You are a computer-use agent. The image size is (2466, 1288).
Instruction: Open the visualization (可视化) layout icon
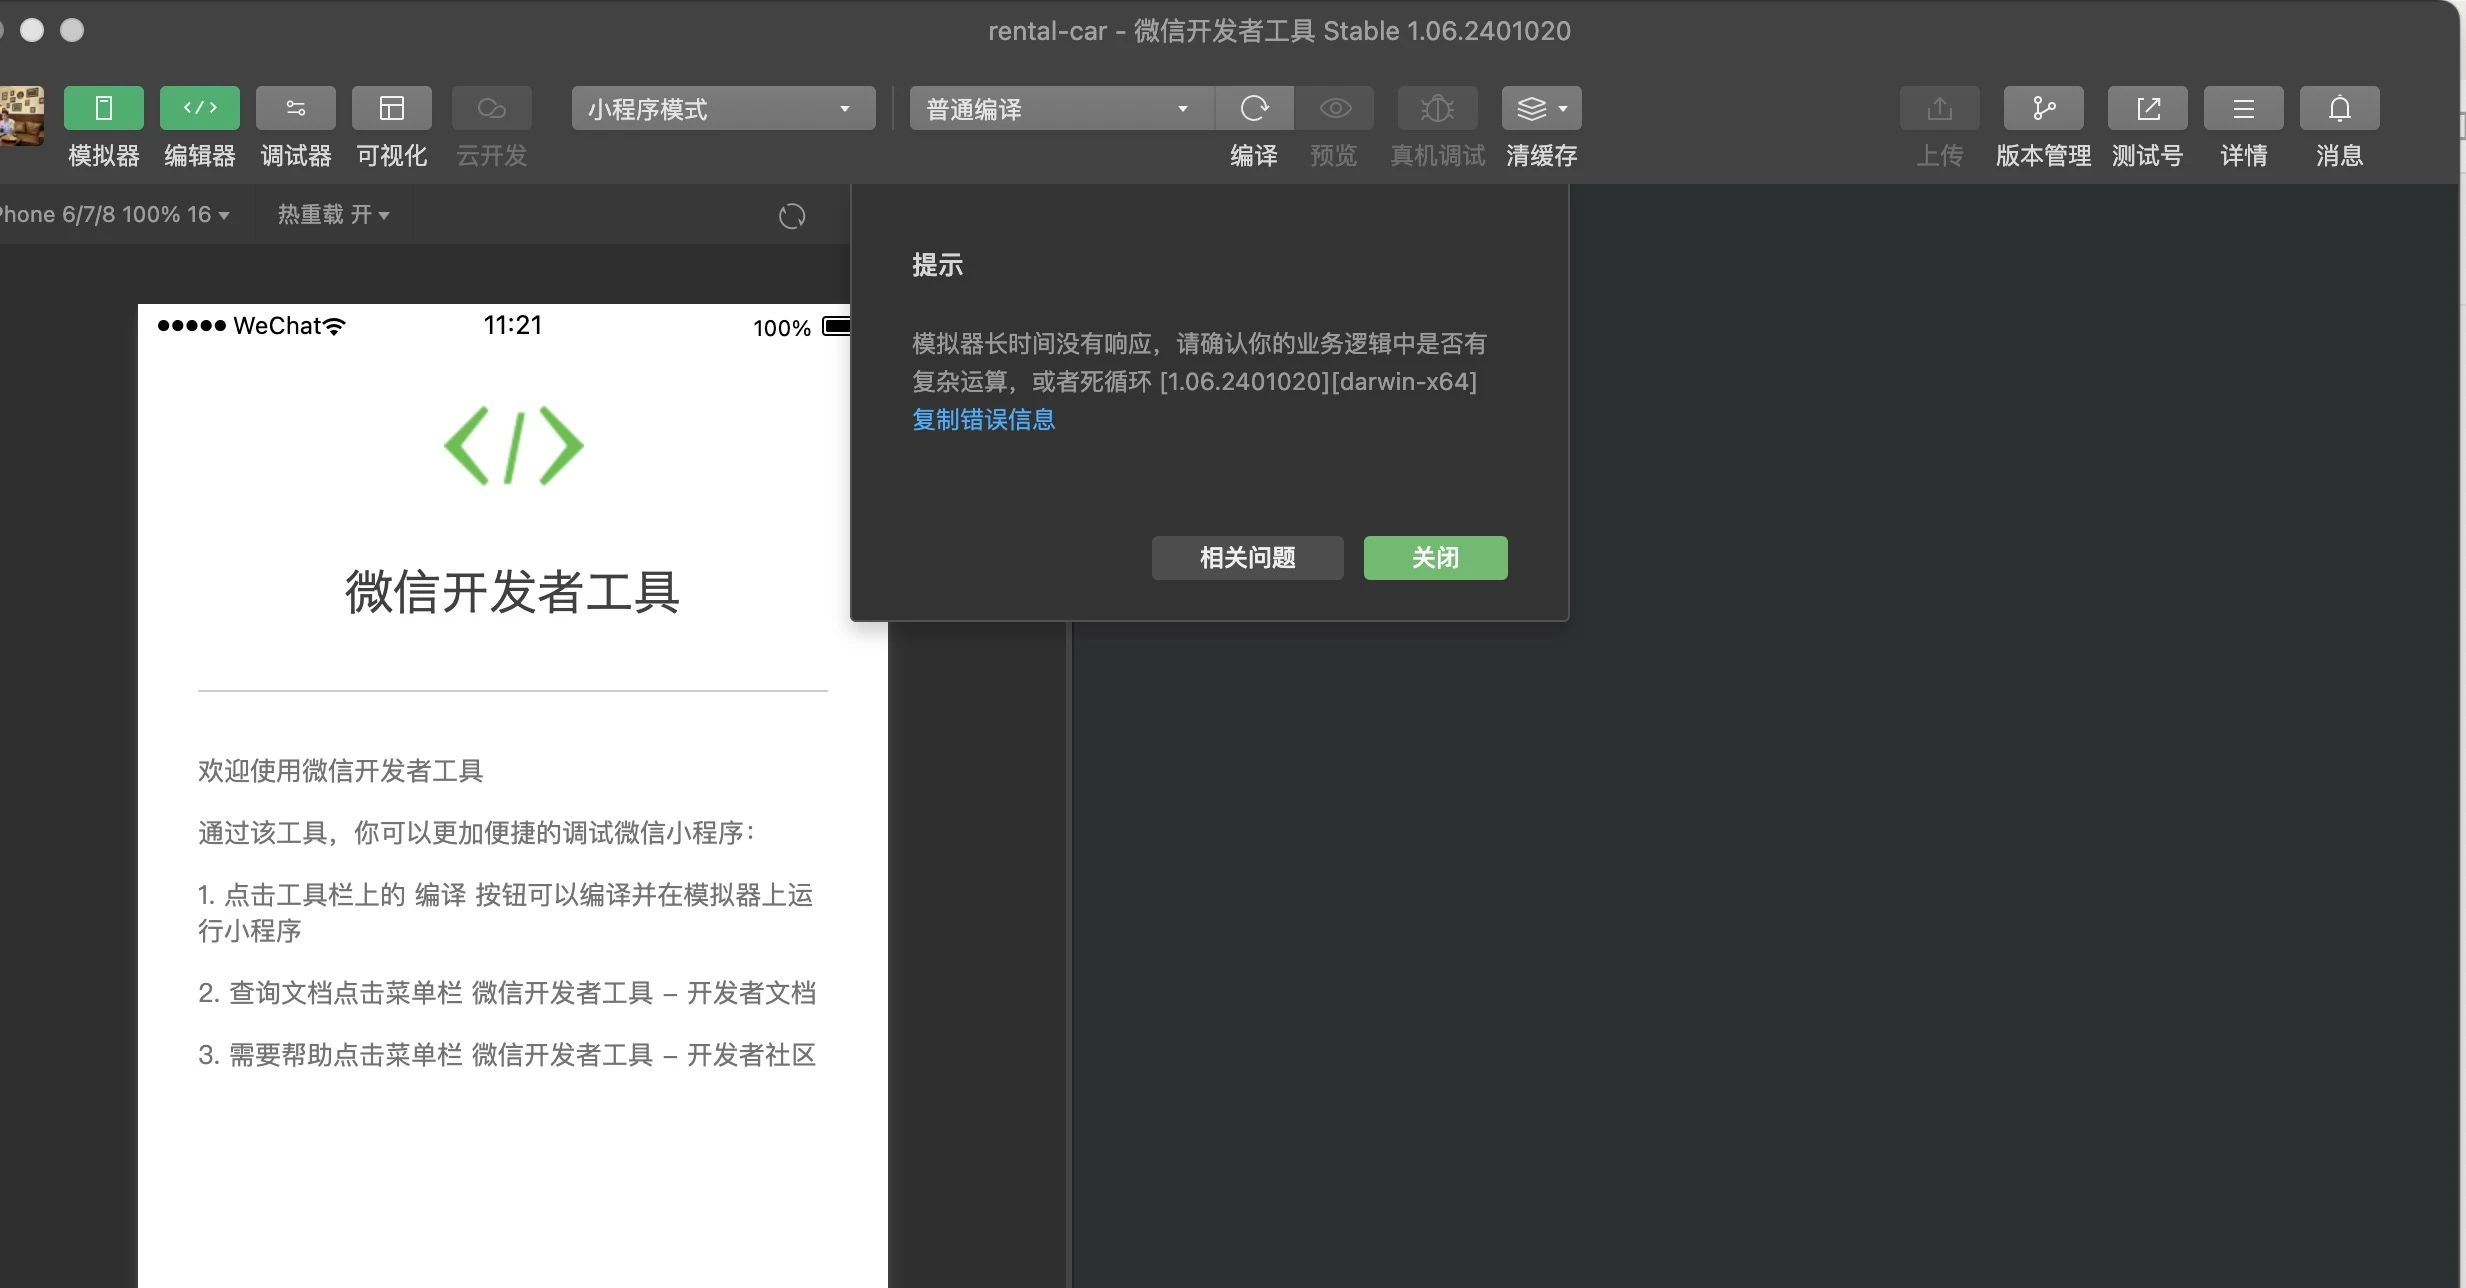[391, 108]
